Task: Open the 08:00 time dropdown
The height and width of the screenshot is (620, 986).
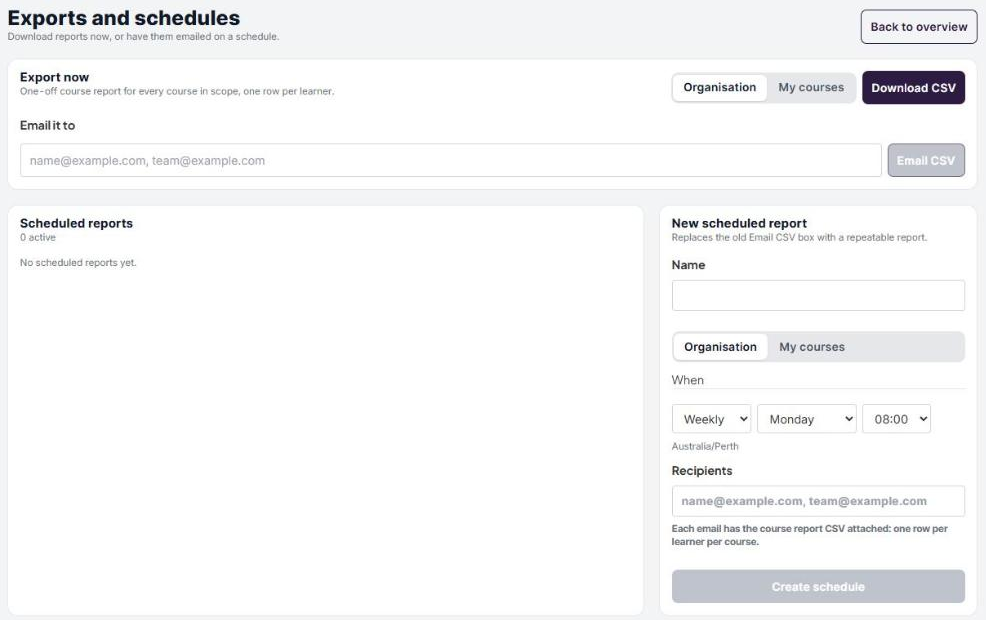Action: (x=896, y=419)
